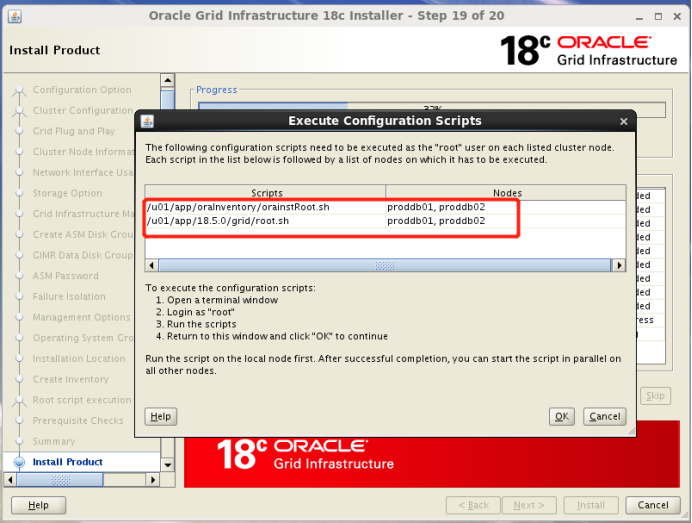Minimize the installer window
The width and height of the screenshot is (692, 523).
(x=639, y=17)
